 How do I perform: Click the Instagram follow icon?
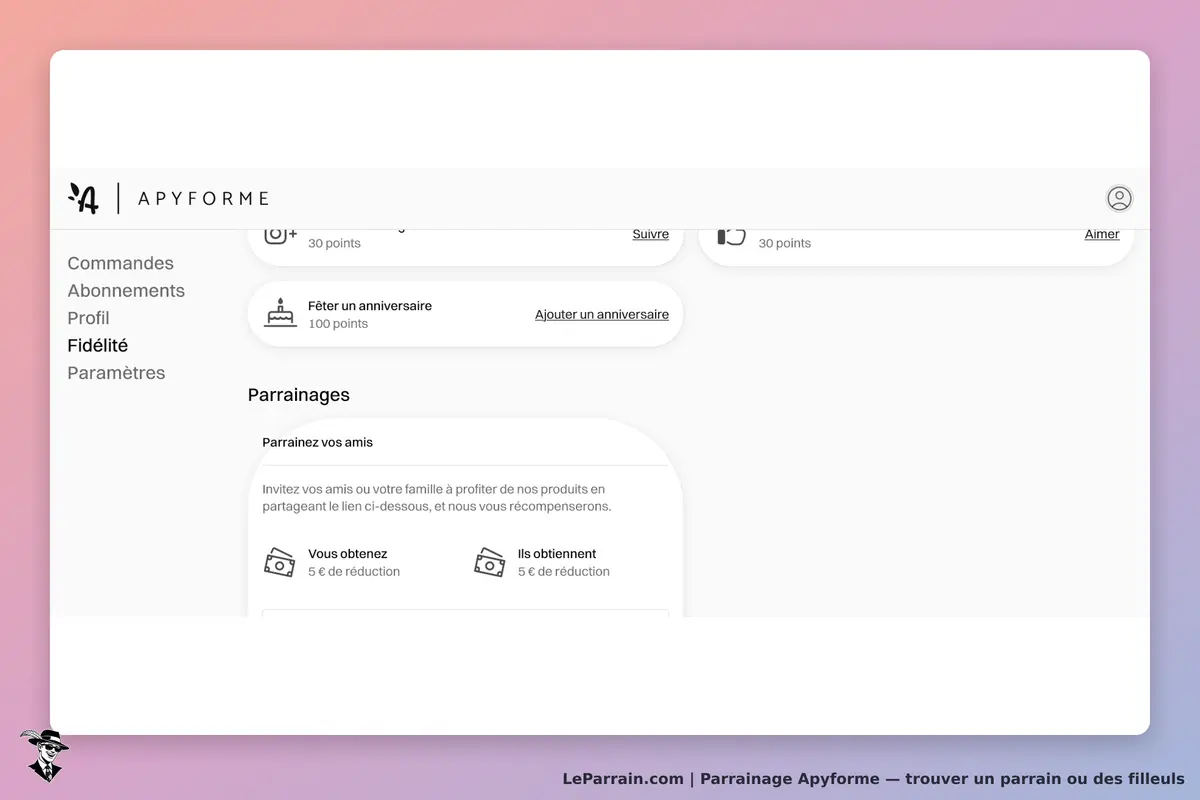click(x=280, y=236)
